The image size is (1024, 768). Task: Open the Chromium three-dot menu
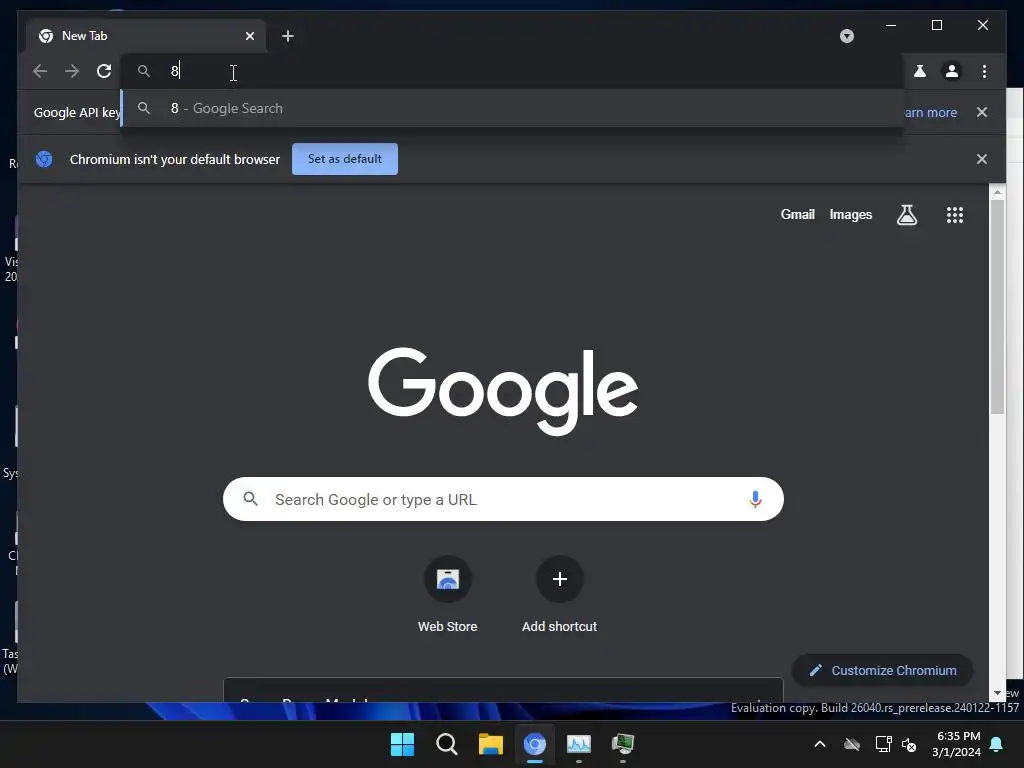(984, 71)
